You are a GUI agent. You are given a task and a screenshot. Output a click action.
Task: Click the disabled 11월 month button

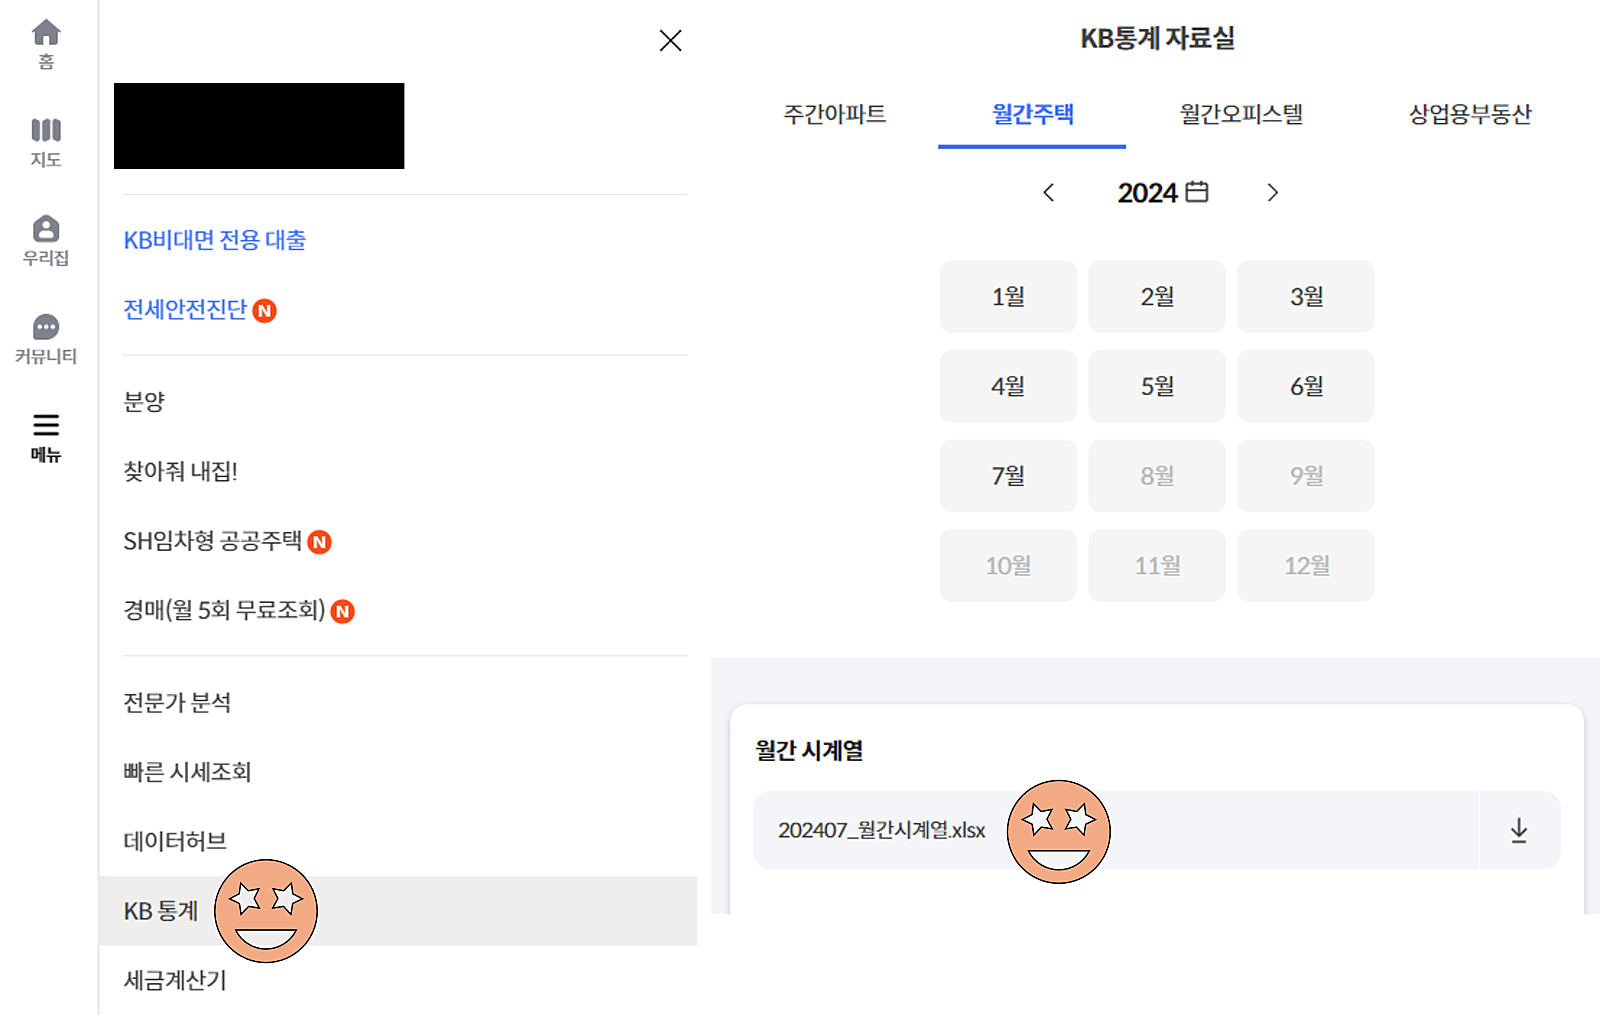pos(1157,565)
